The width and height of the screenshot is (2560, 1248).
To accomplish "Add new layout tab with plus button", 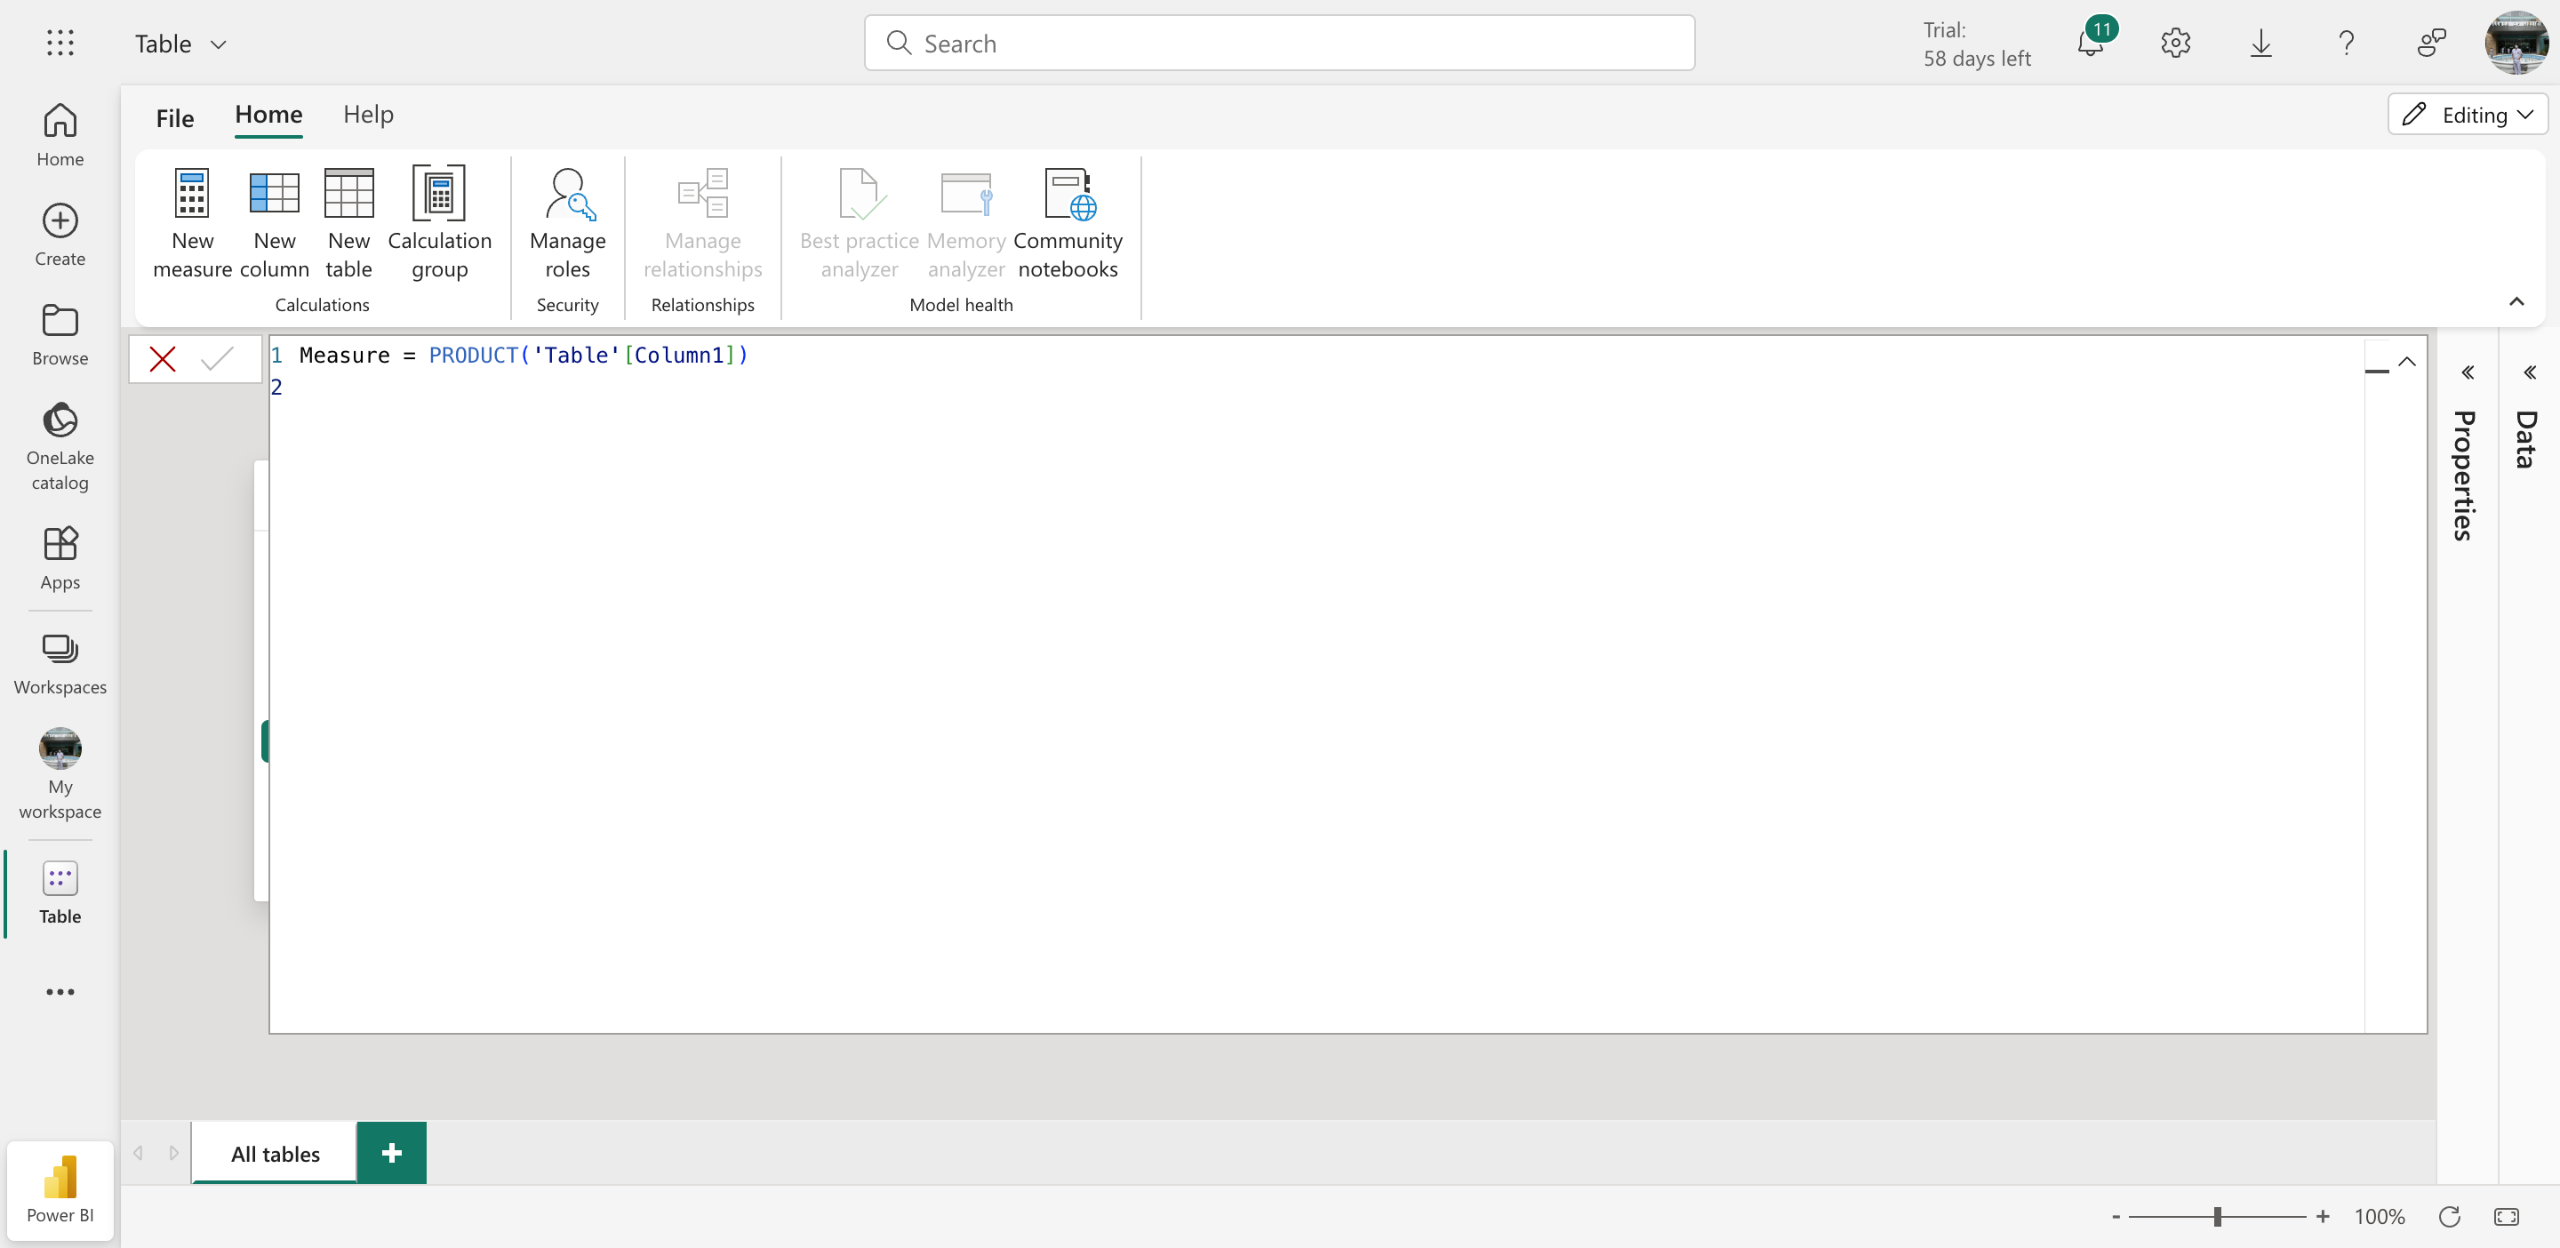I will tap(391, 1153).
